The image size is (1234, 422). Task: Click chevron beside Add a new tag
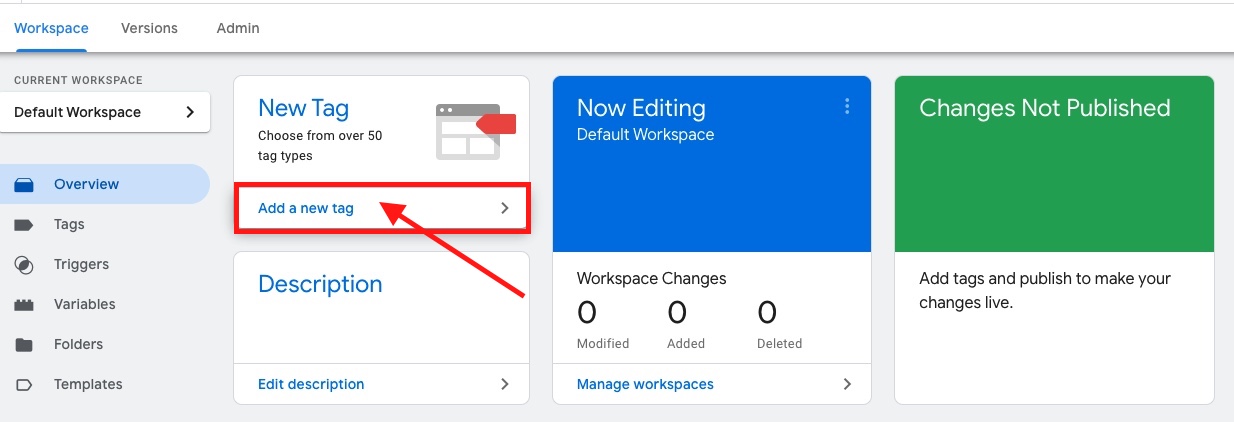(505, 209)
